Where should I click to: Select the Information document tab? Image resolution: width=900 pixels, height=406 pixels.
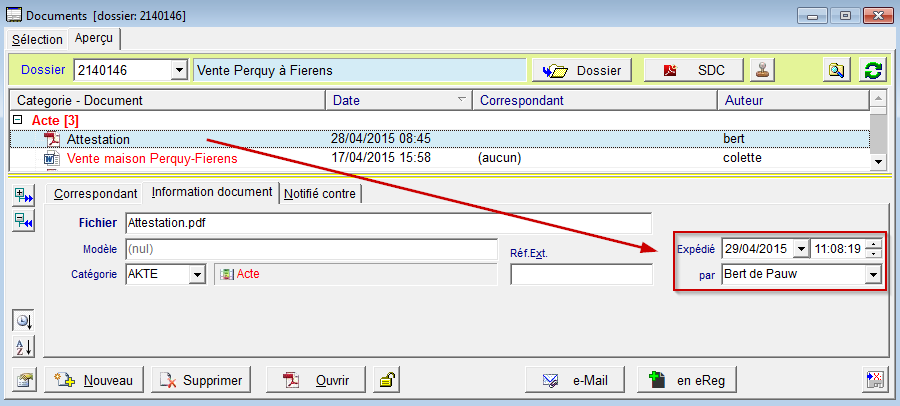211,192
